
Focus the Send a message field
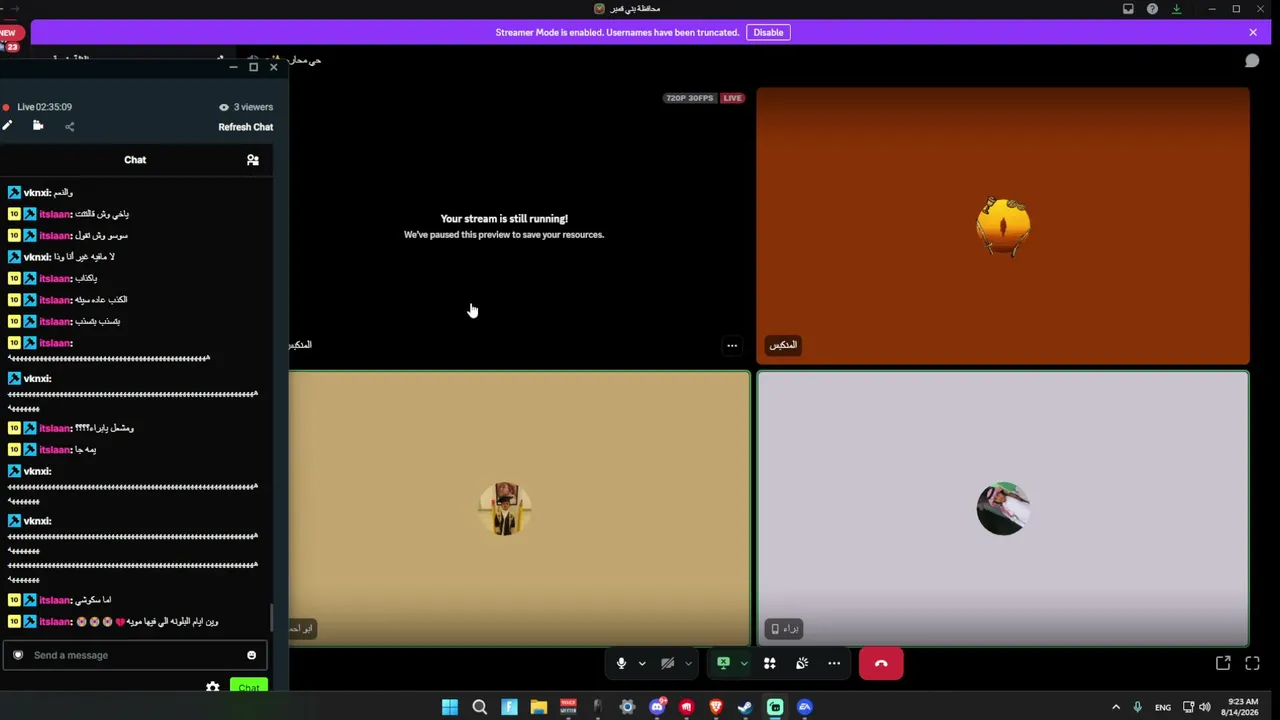tap(135, 655)
